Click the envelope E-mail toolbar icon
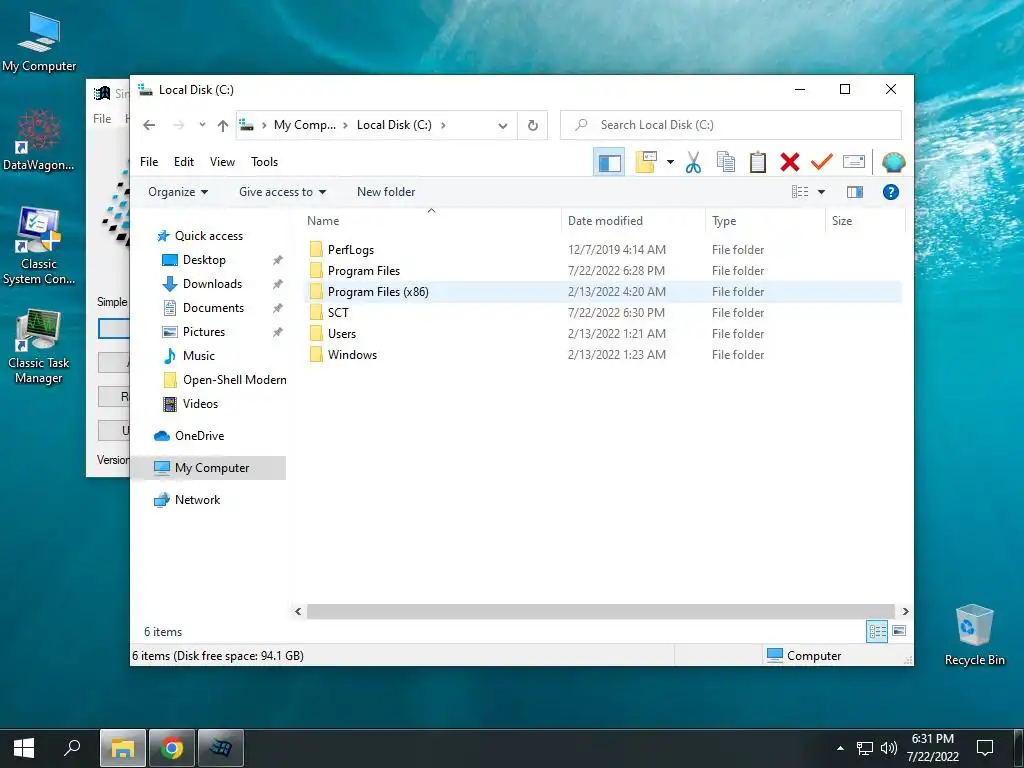The width and height of the screenshot is (1024, 768). point(854,162)
